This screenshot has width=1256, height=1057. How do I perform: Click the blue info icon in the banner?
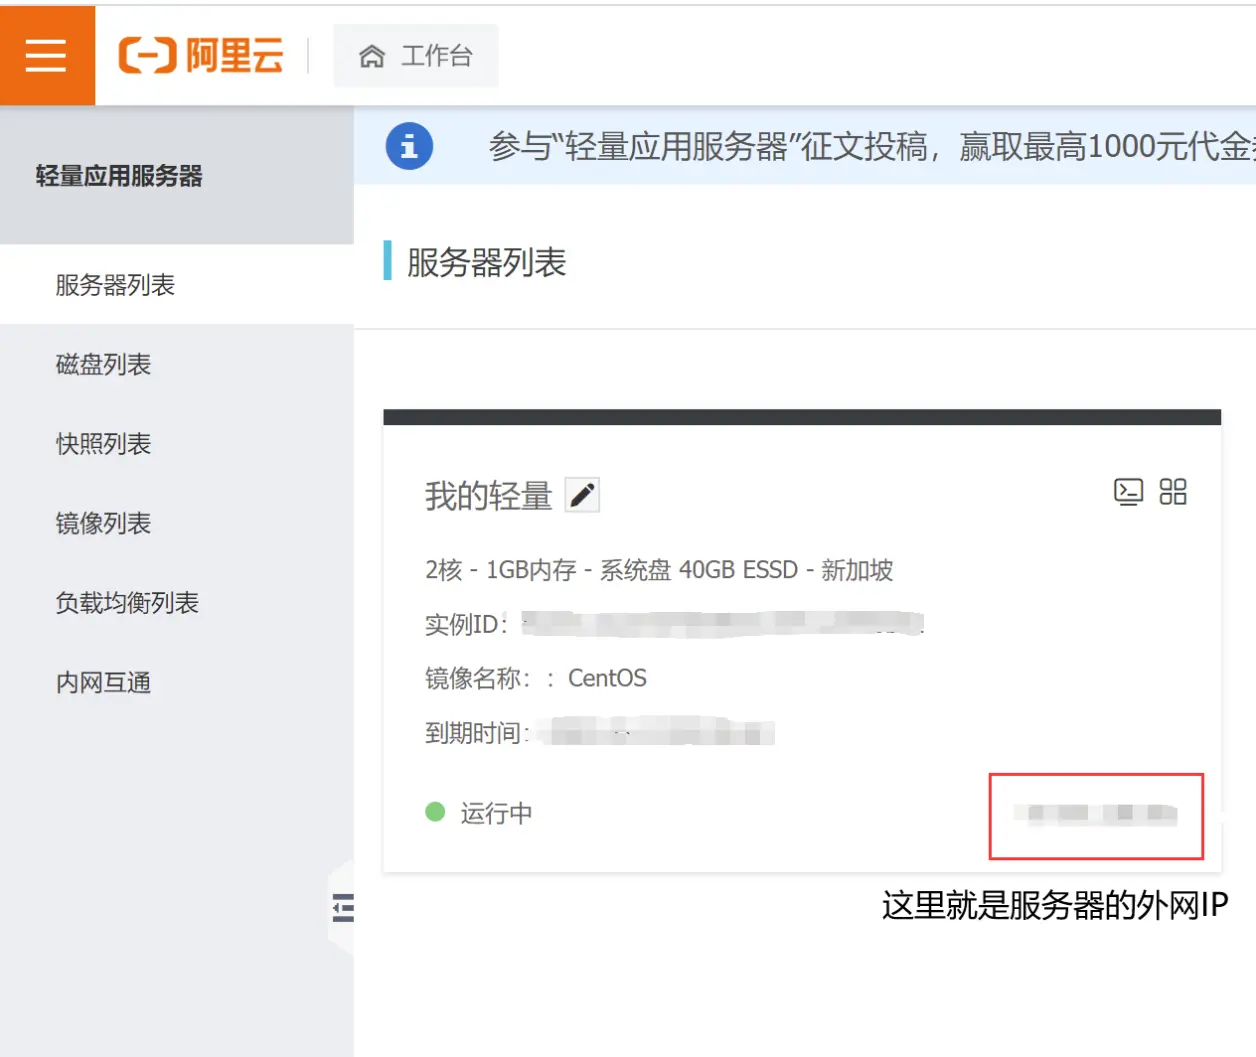409,146
